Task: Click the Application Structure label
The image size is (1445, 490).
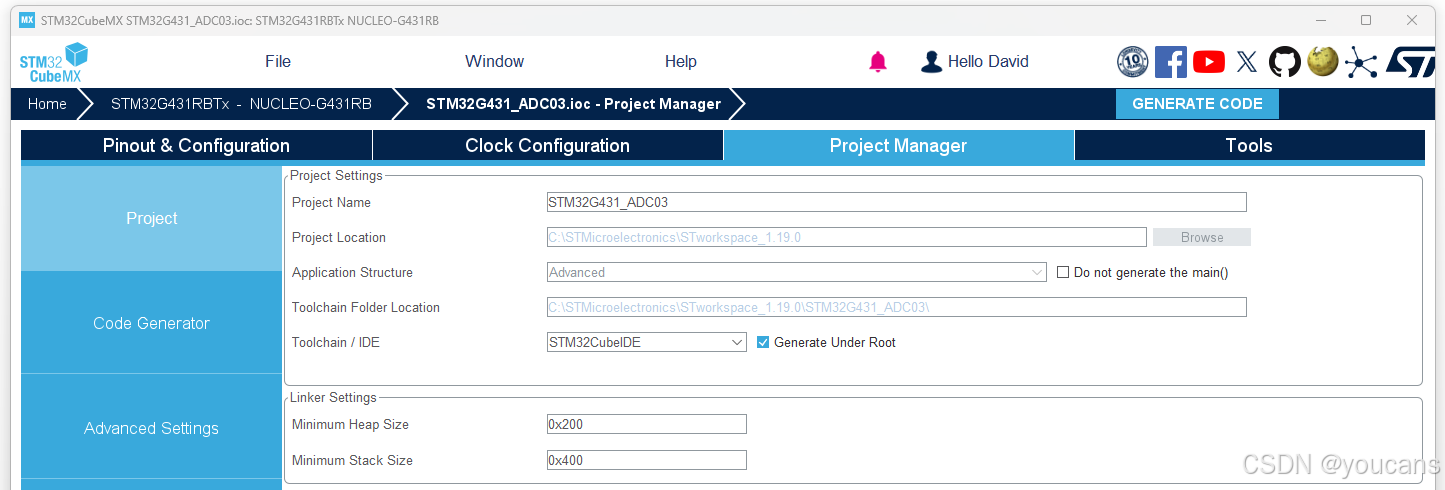Action: [x=352, y=272]
